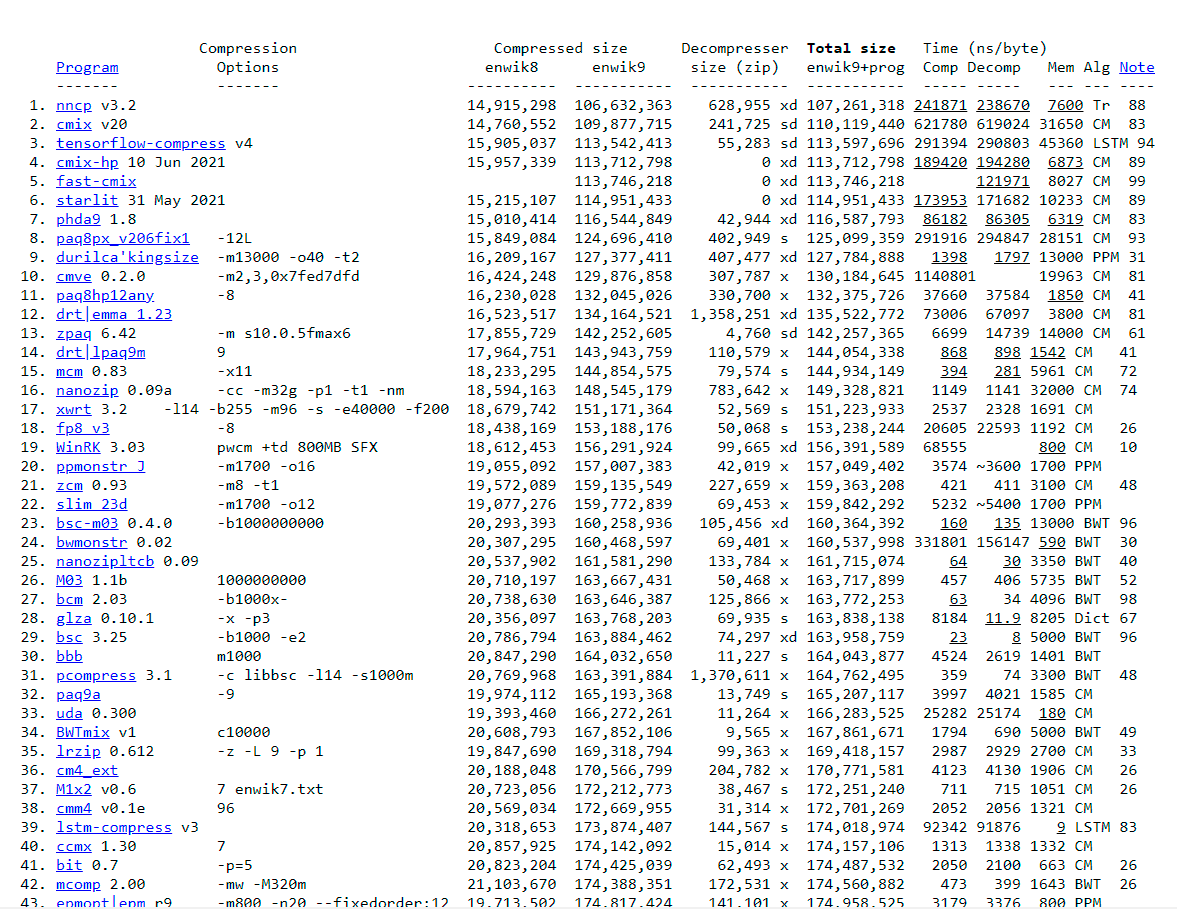Screen dimensions: 1177x909
Task: Select the Total size bold header
Action: 850,48
